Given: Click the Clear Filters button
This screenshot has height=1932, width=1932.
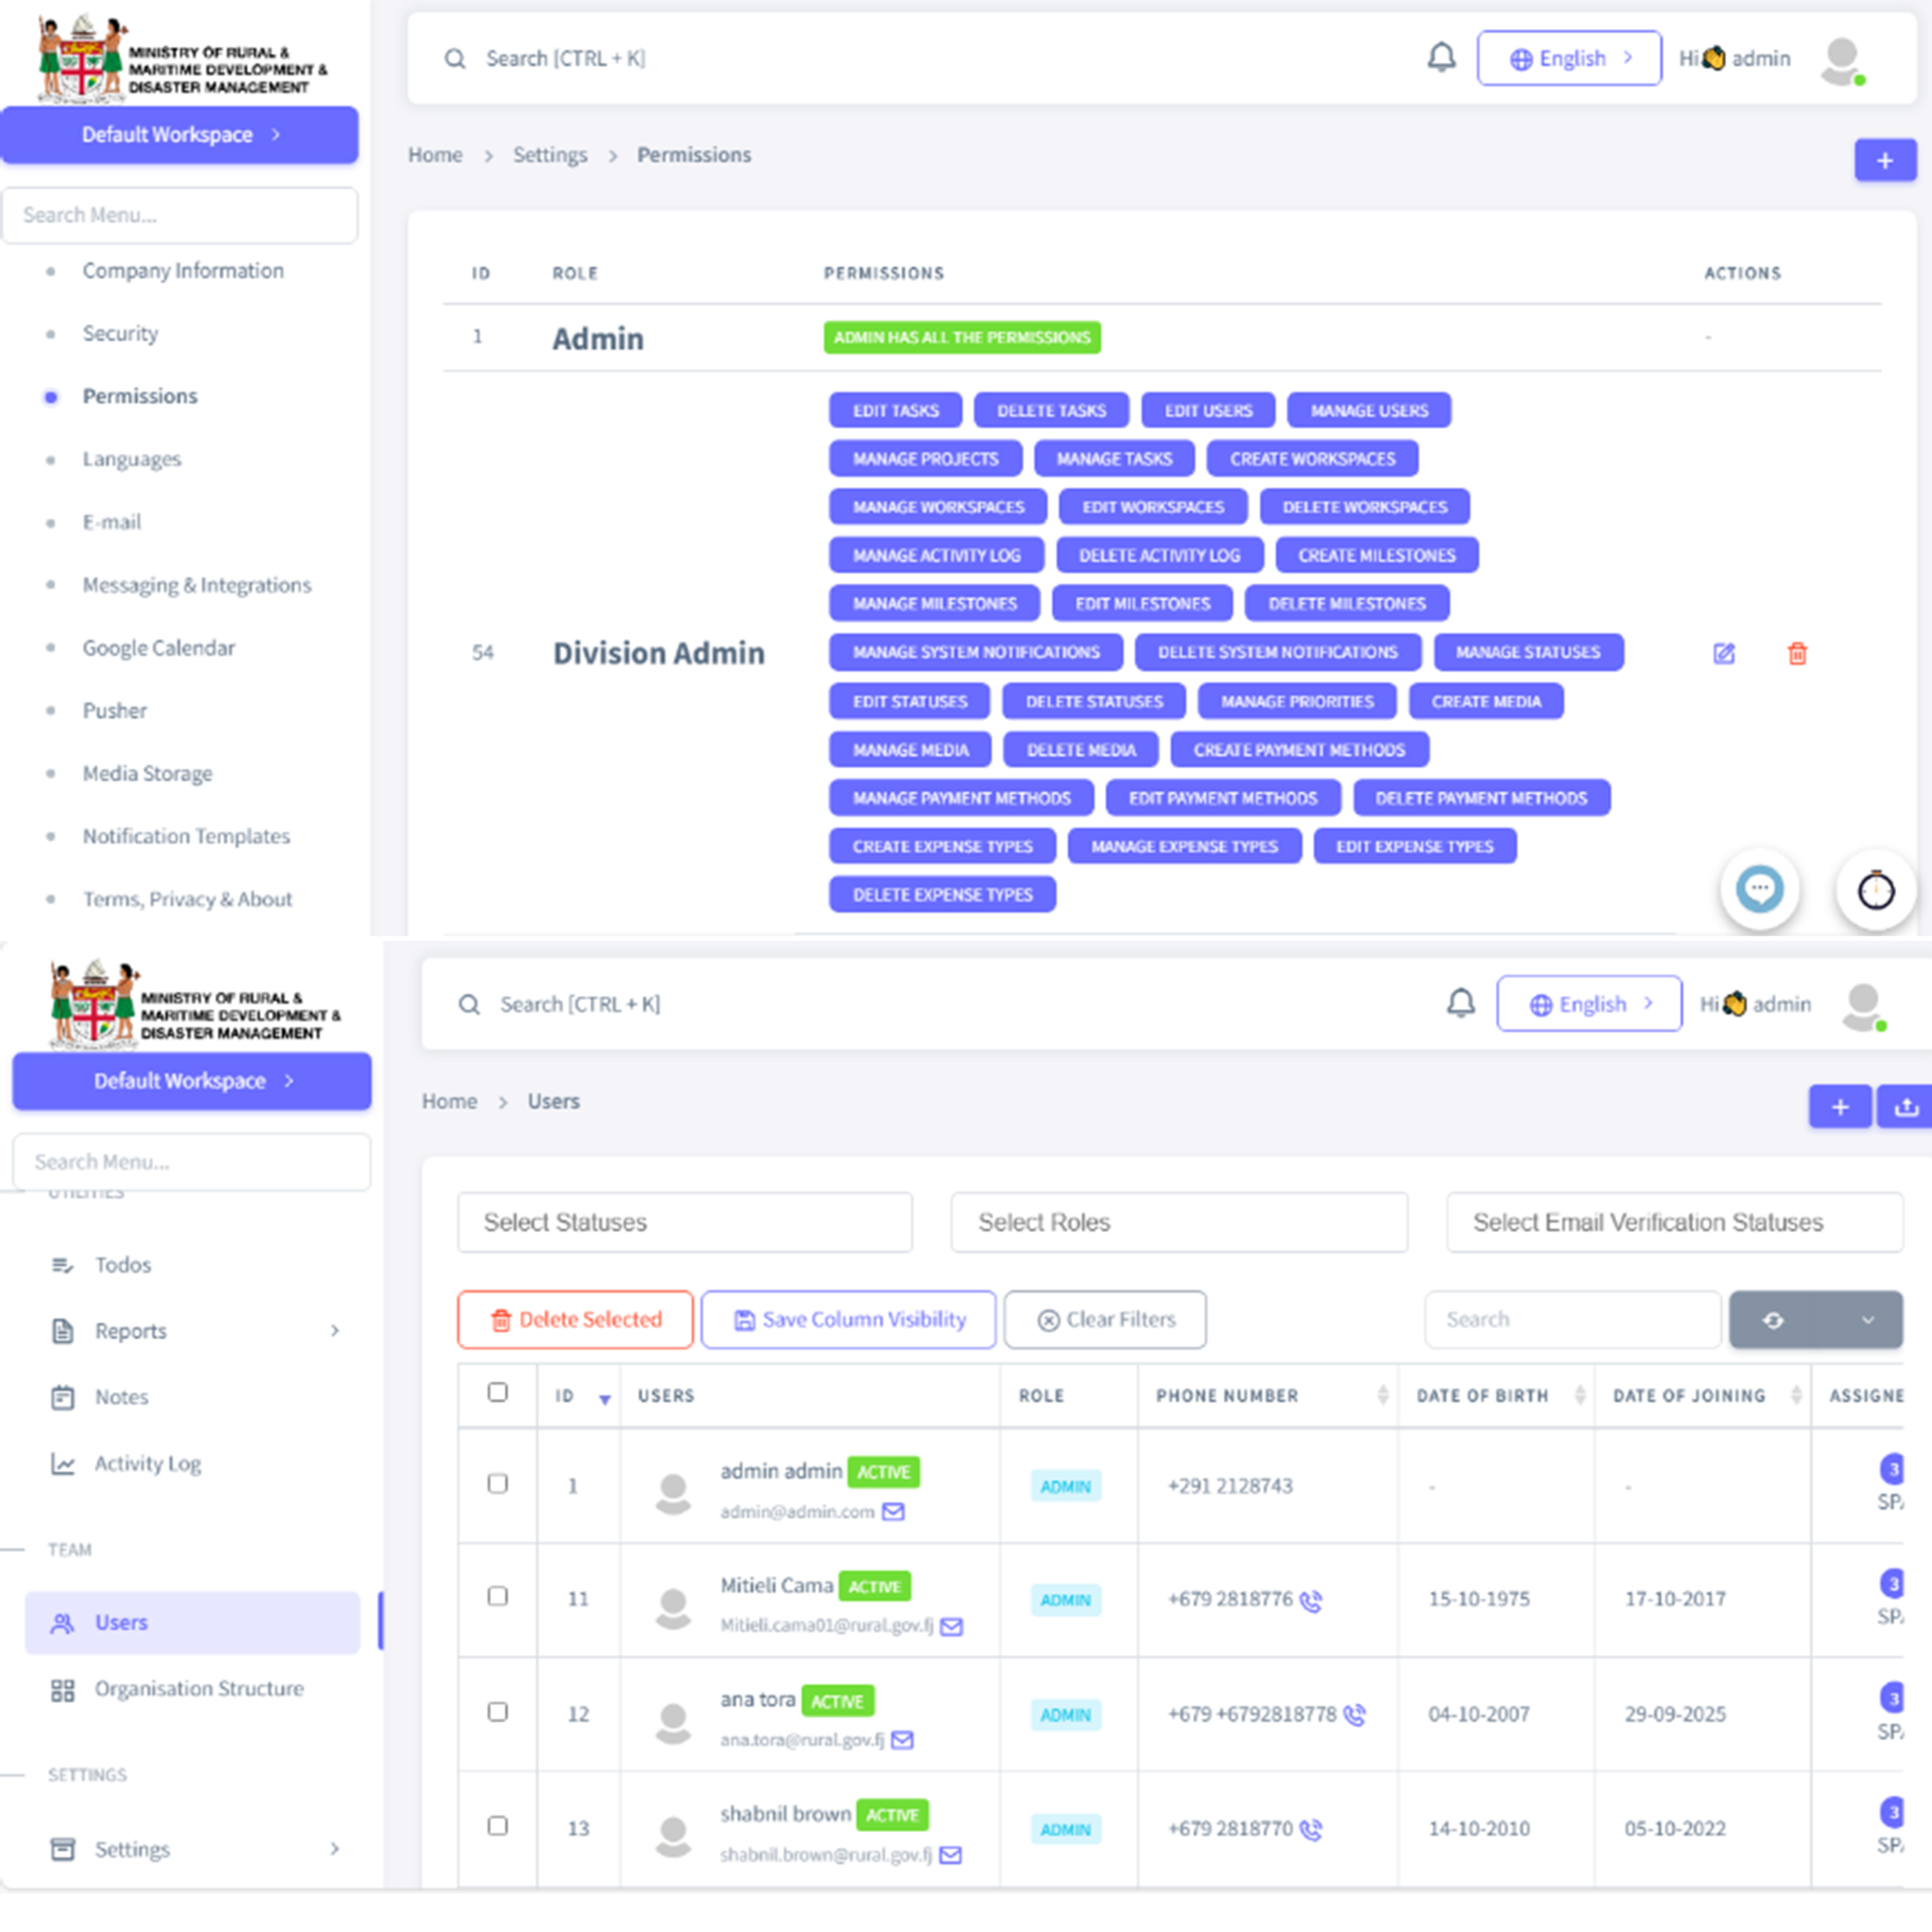Looking at the screenshot, I should click(x=1105, y=1320).
